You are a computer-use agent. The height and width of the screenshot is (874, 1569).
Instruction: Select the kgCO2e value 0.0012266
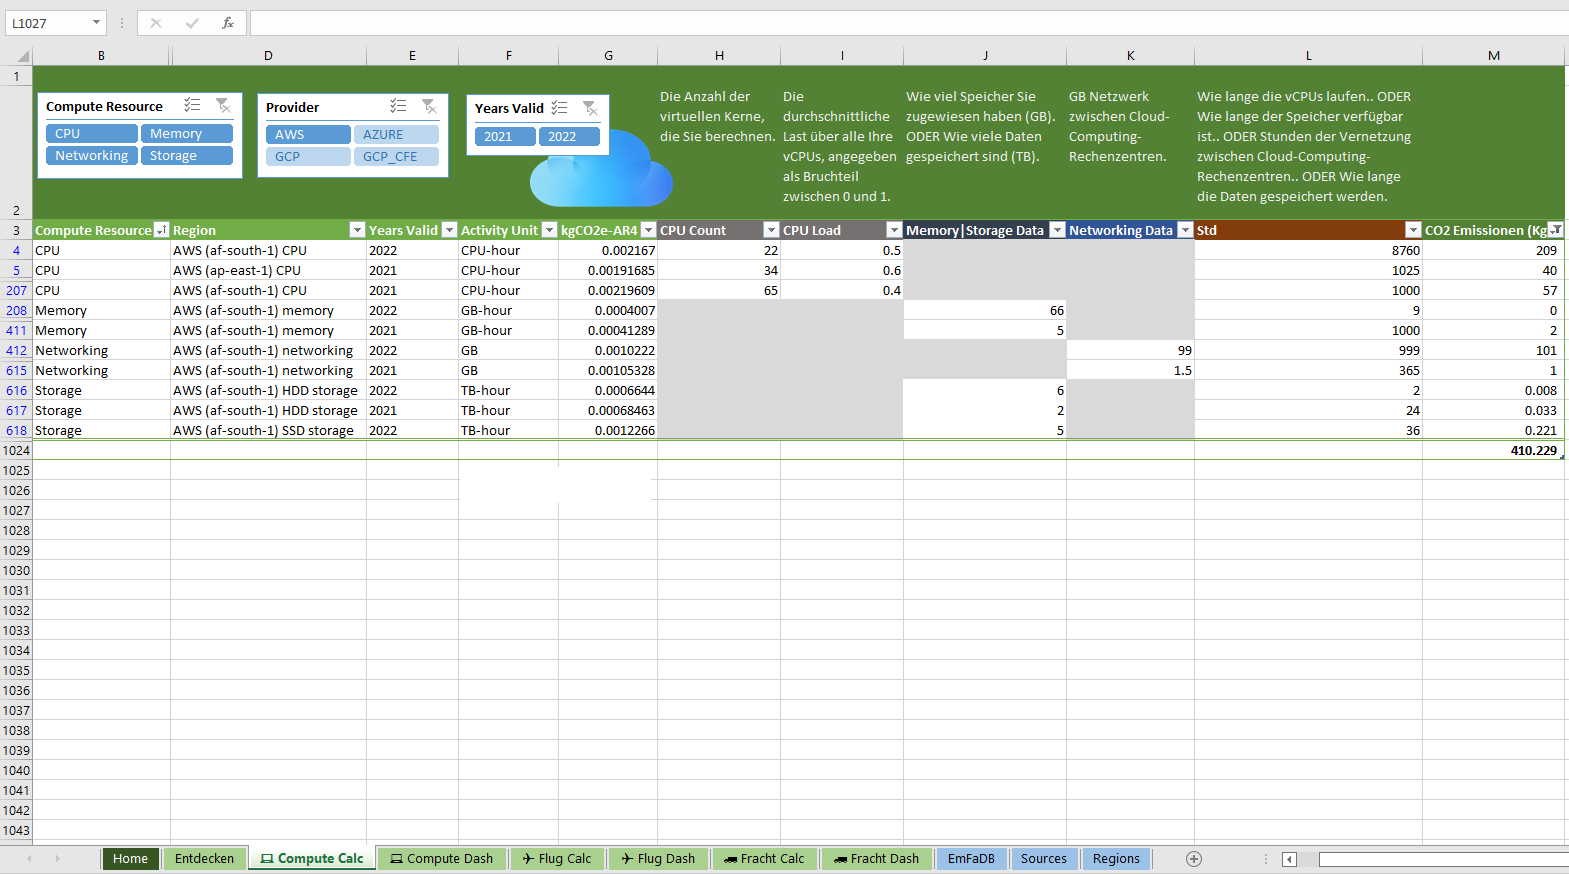(608, 430)
